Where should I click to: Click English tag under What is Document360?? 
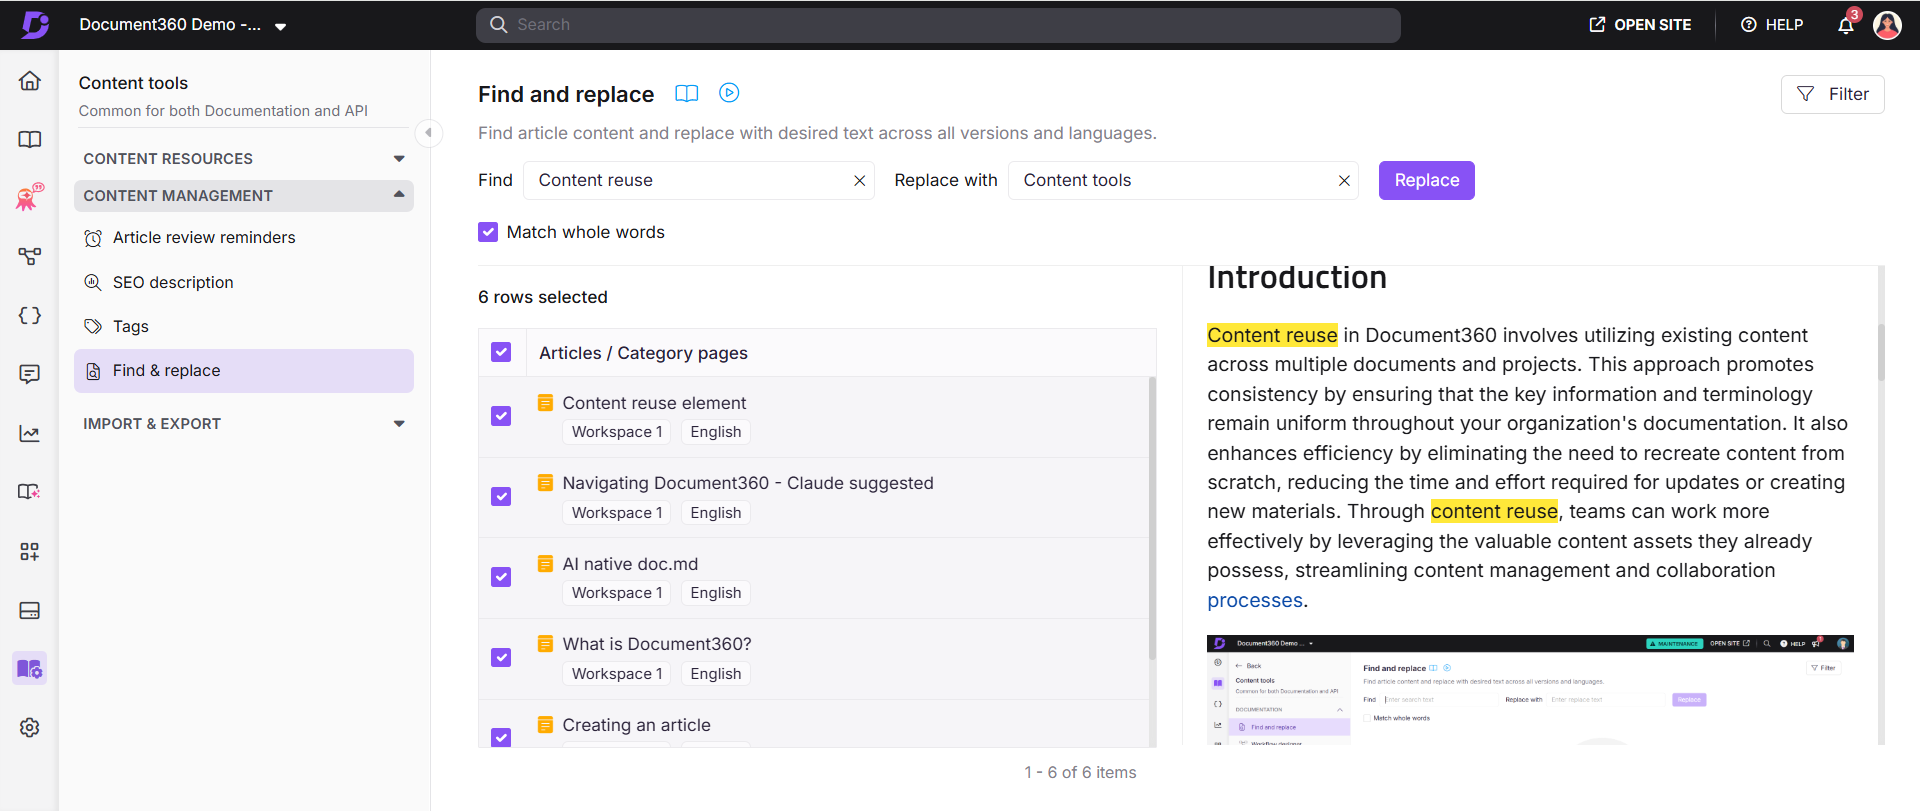click(x=716, y=674)
